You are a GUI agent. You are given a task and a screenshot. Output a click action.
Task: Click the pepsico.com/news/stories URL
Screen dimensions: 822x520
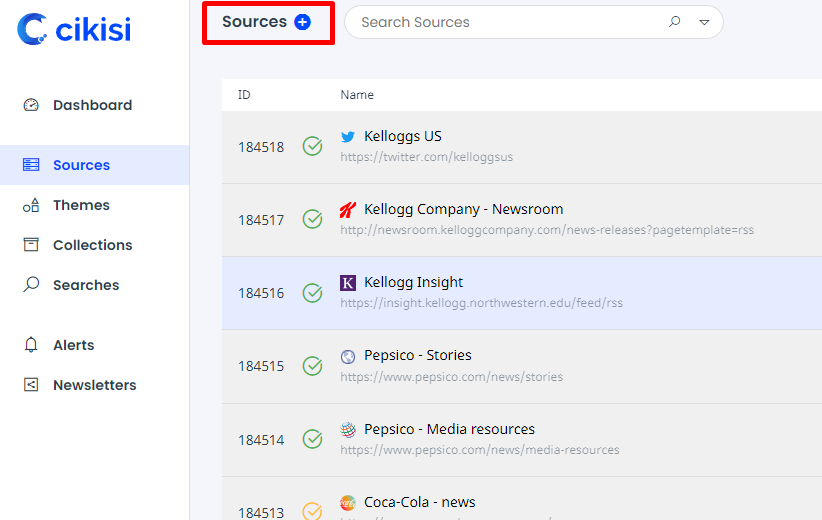tap(451, 376)
